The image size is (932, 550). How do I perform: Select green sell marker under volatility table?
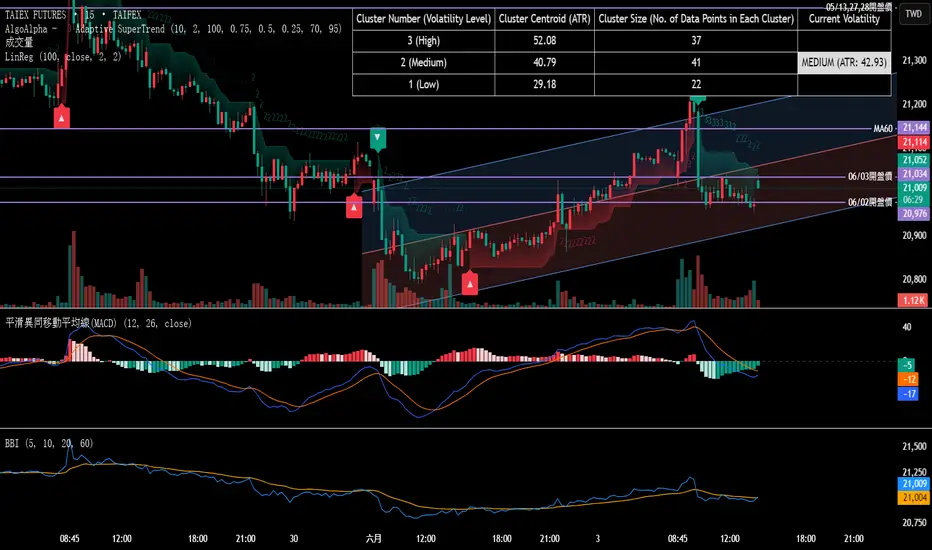pos(698,99)
